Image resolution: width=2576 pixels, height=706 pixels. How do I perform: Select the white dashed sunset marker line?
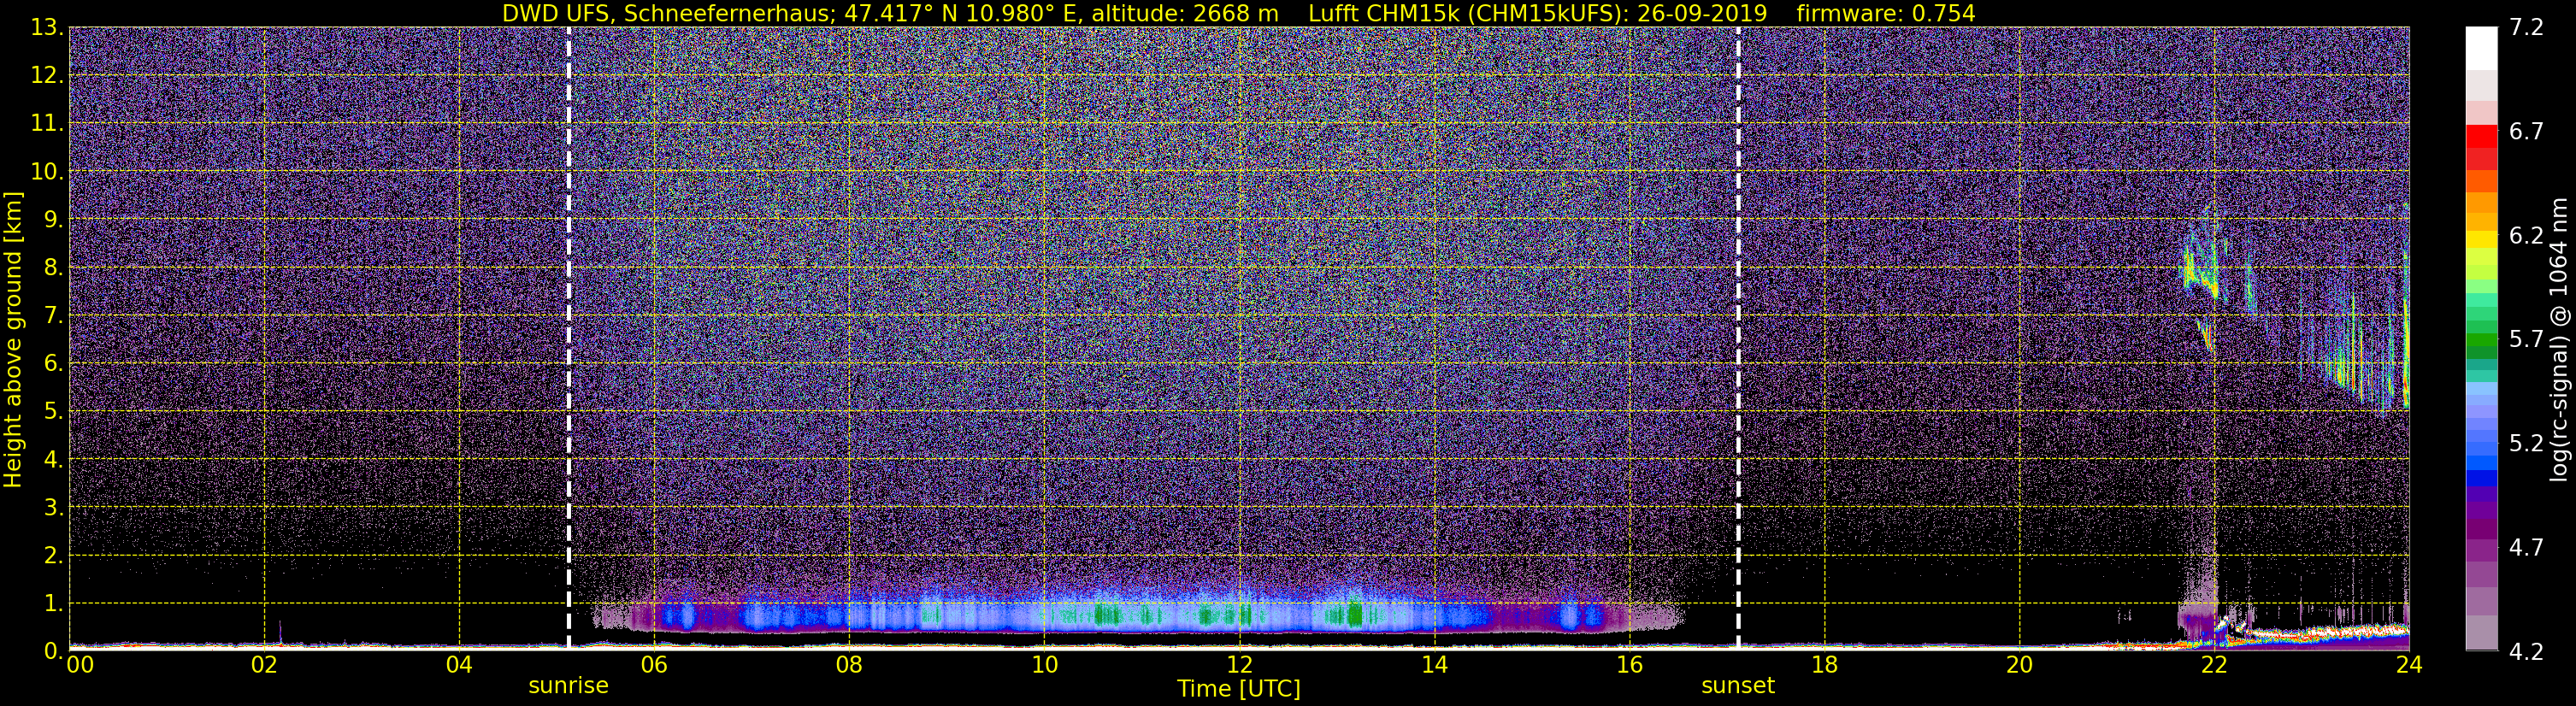1738,338
